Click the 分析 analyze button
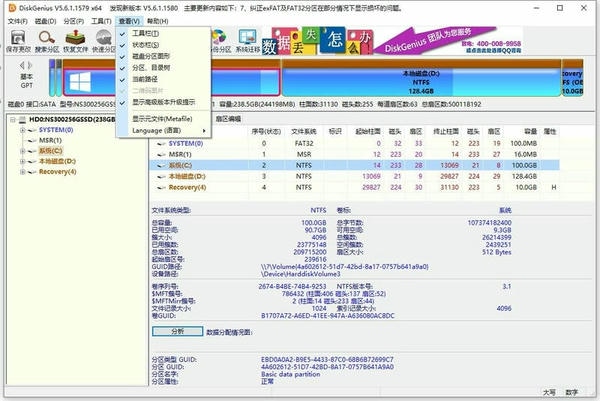This screenshot has height=401, width=600. click(x=178, y=331)
